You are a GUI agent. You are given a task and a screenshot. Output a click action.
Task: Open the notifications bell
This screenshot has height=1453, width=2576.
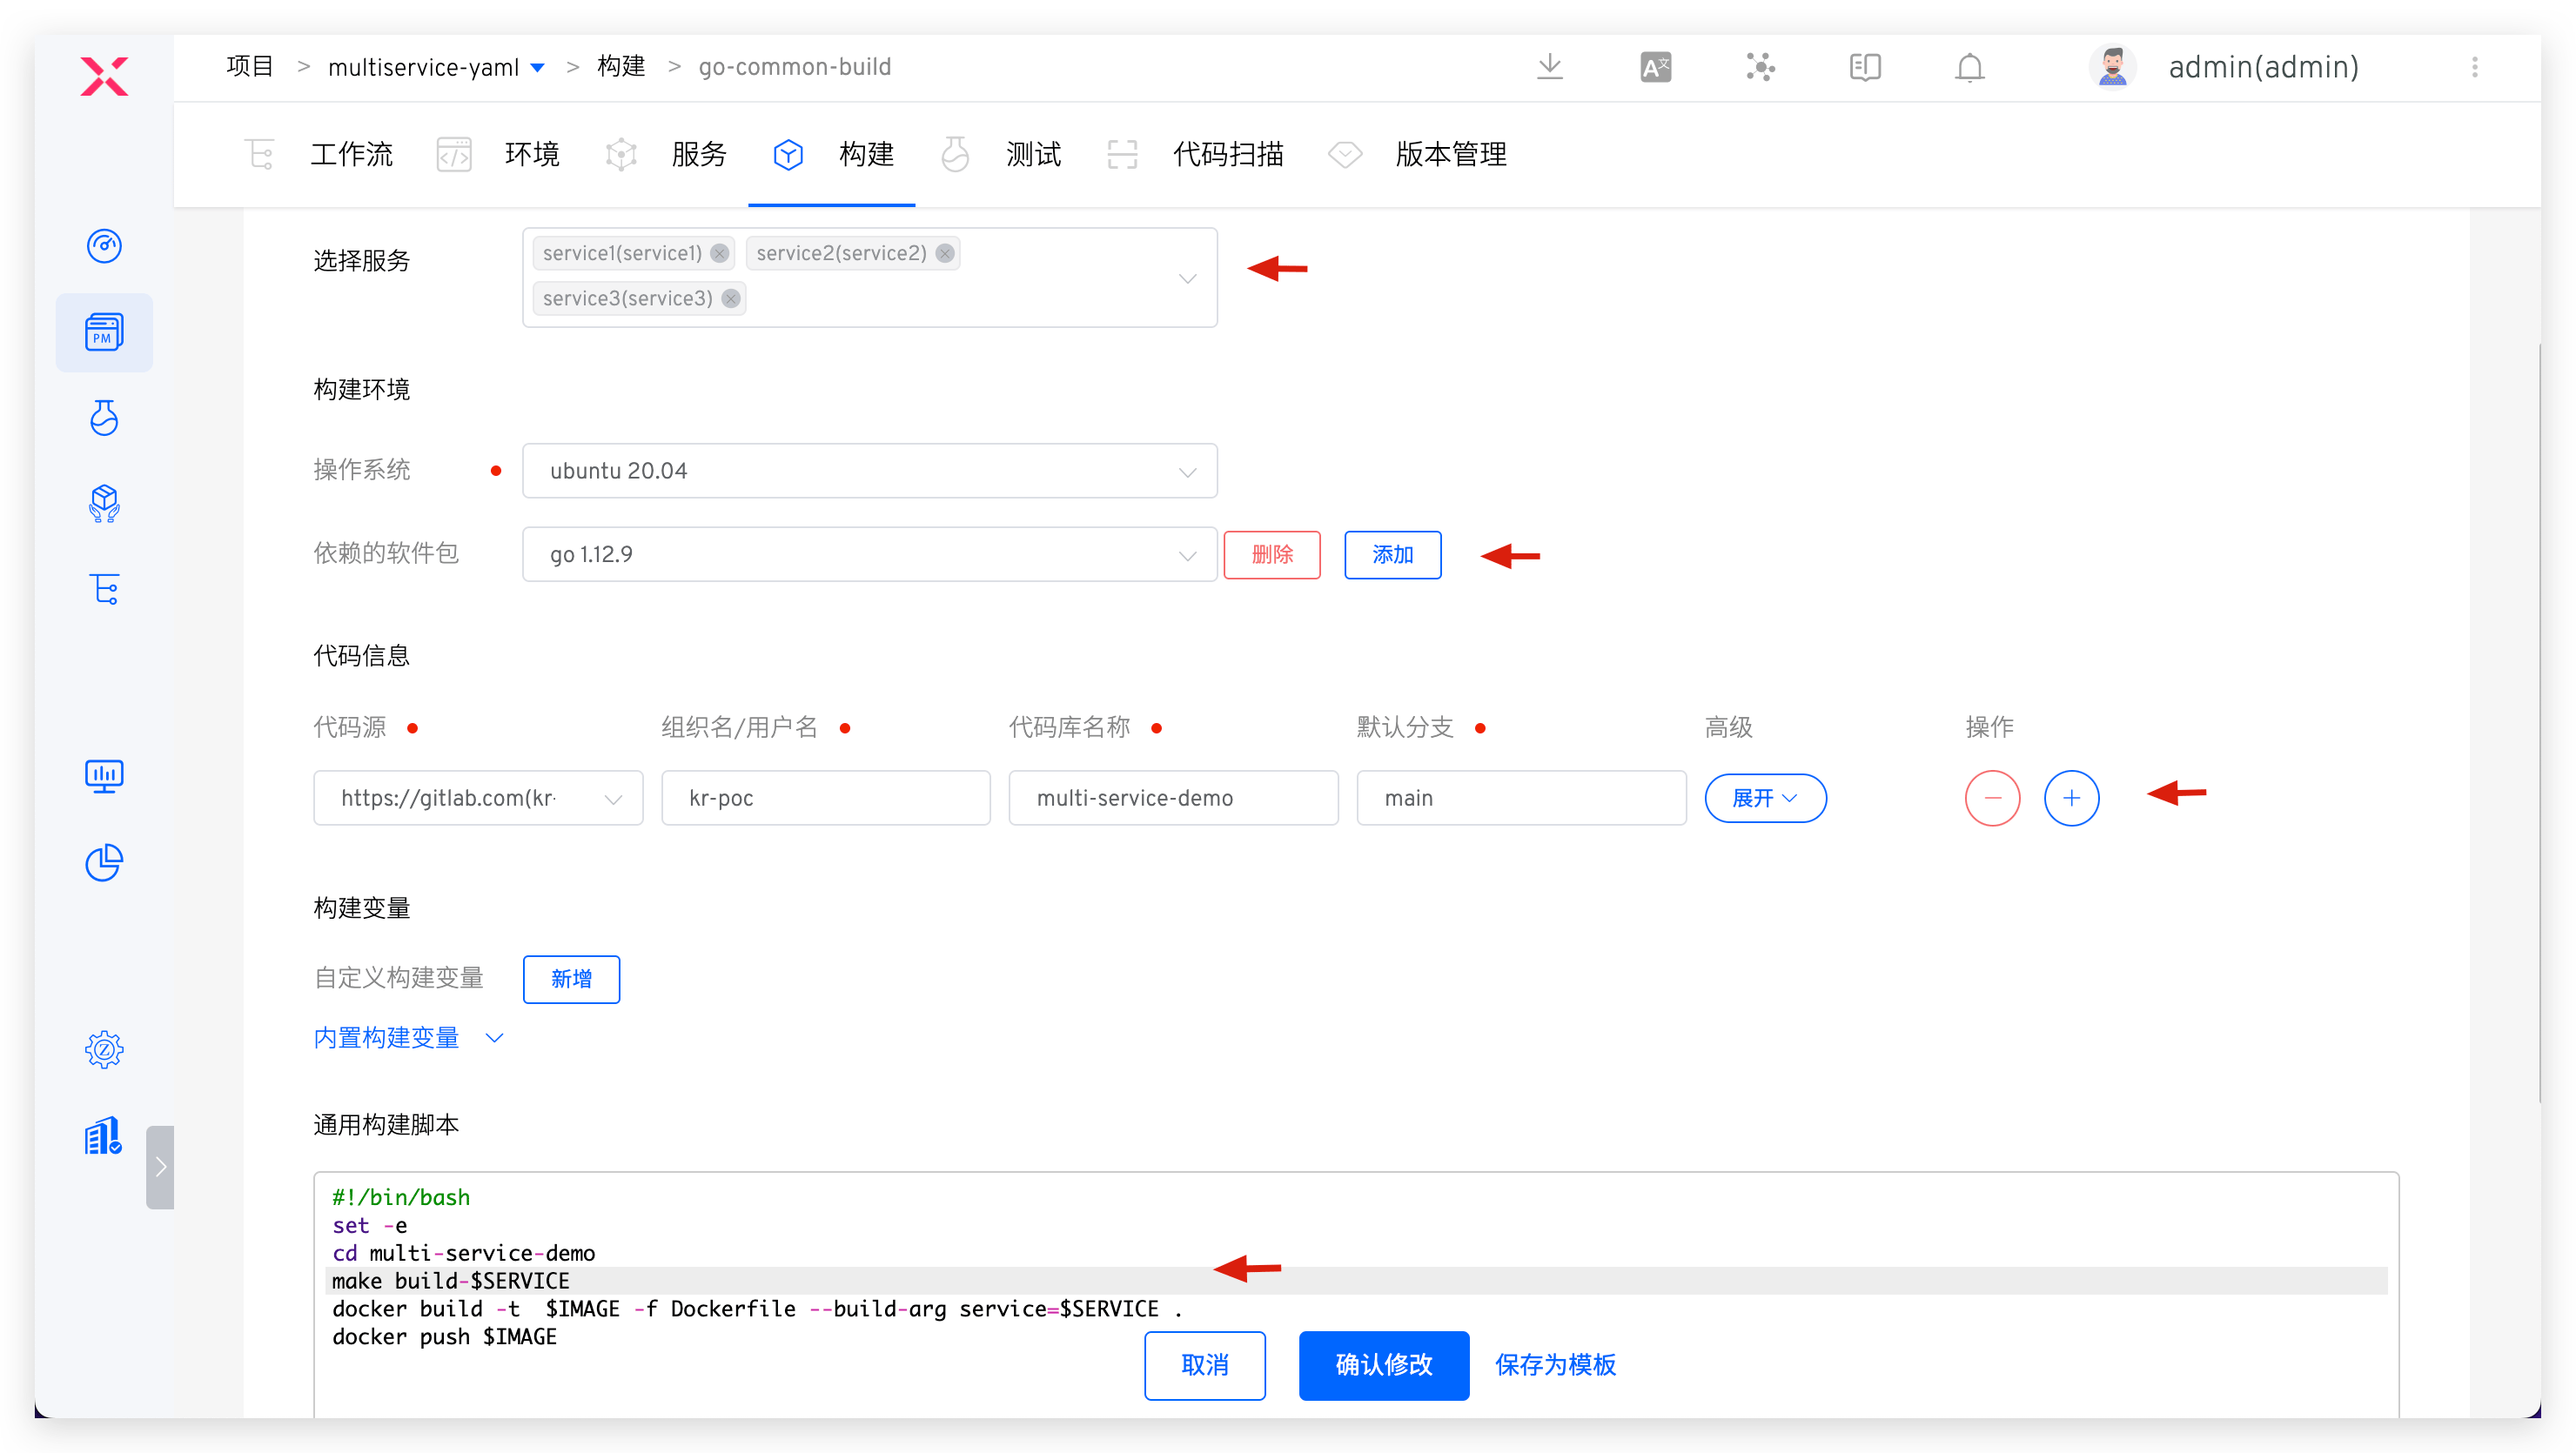click(1969, 66)
